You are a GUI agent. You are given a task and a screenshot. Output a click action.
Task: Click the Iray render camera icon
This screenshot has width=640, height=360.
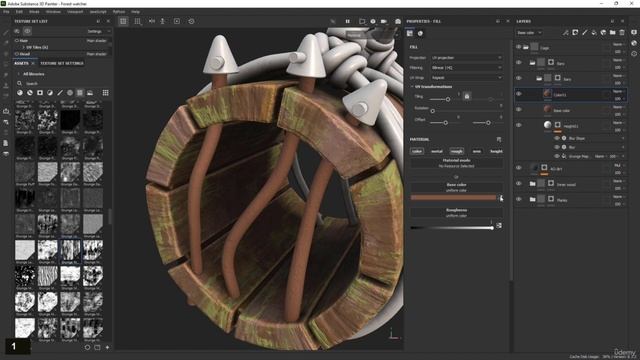[398, 21]
